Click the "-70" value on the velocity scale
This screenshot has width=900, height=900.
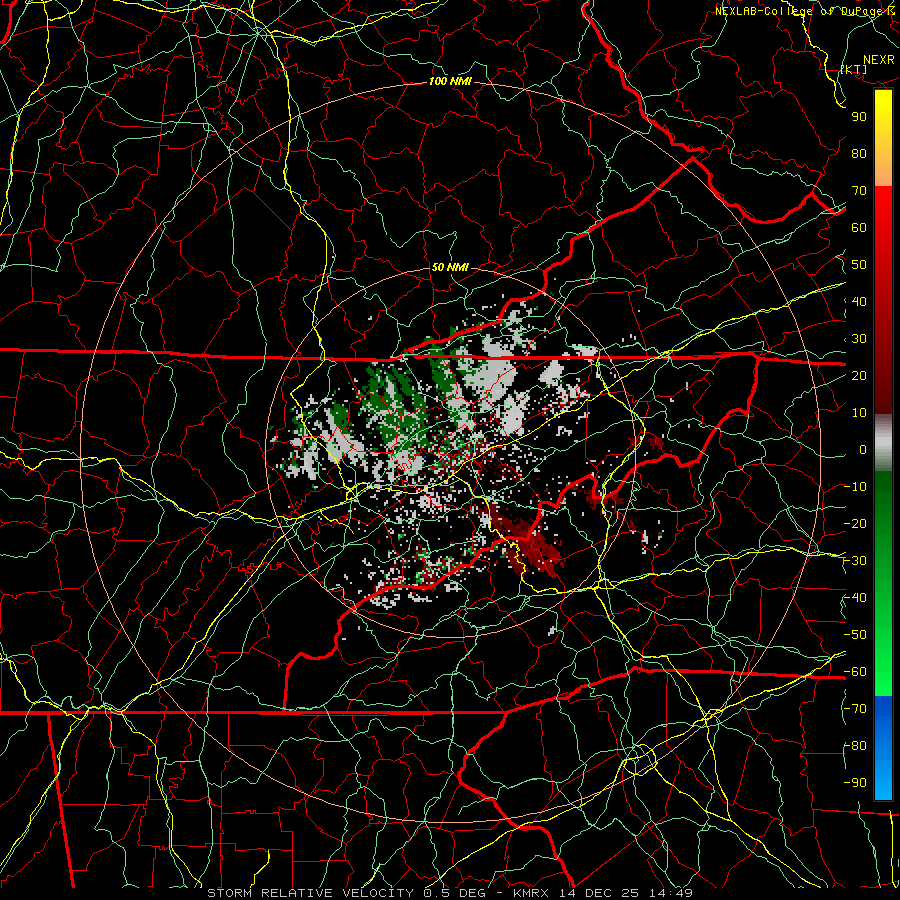(x=855, y=709)
